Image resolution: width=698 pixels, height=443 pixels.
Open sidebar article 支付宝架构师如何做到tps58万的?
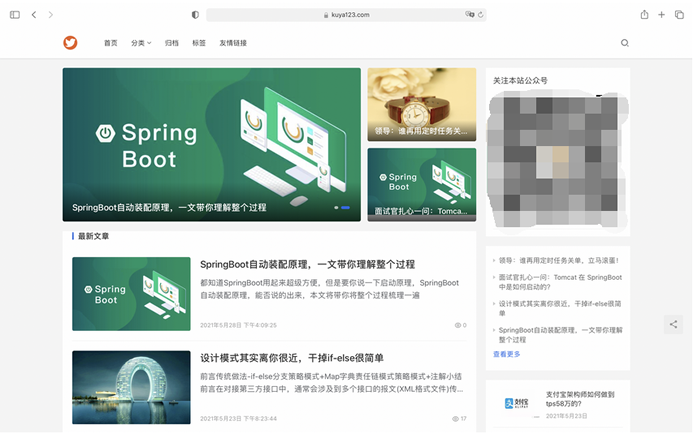[580, 399]
